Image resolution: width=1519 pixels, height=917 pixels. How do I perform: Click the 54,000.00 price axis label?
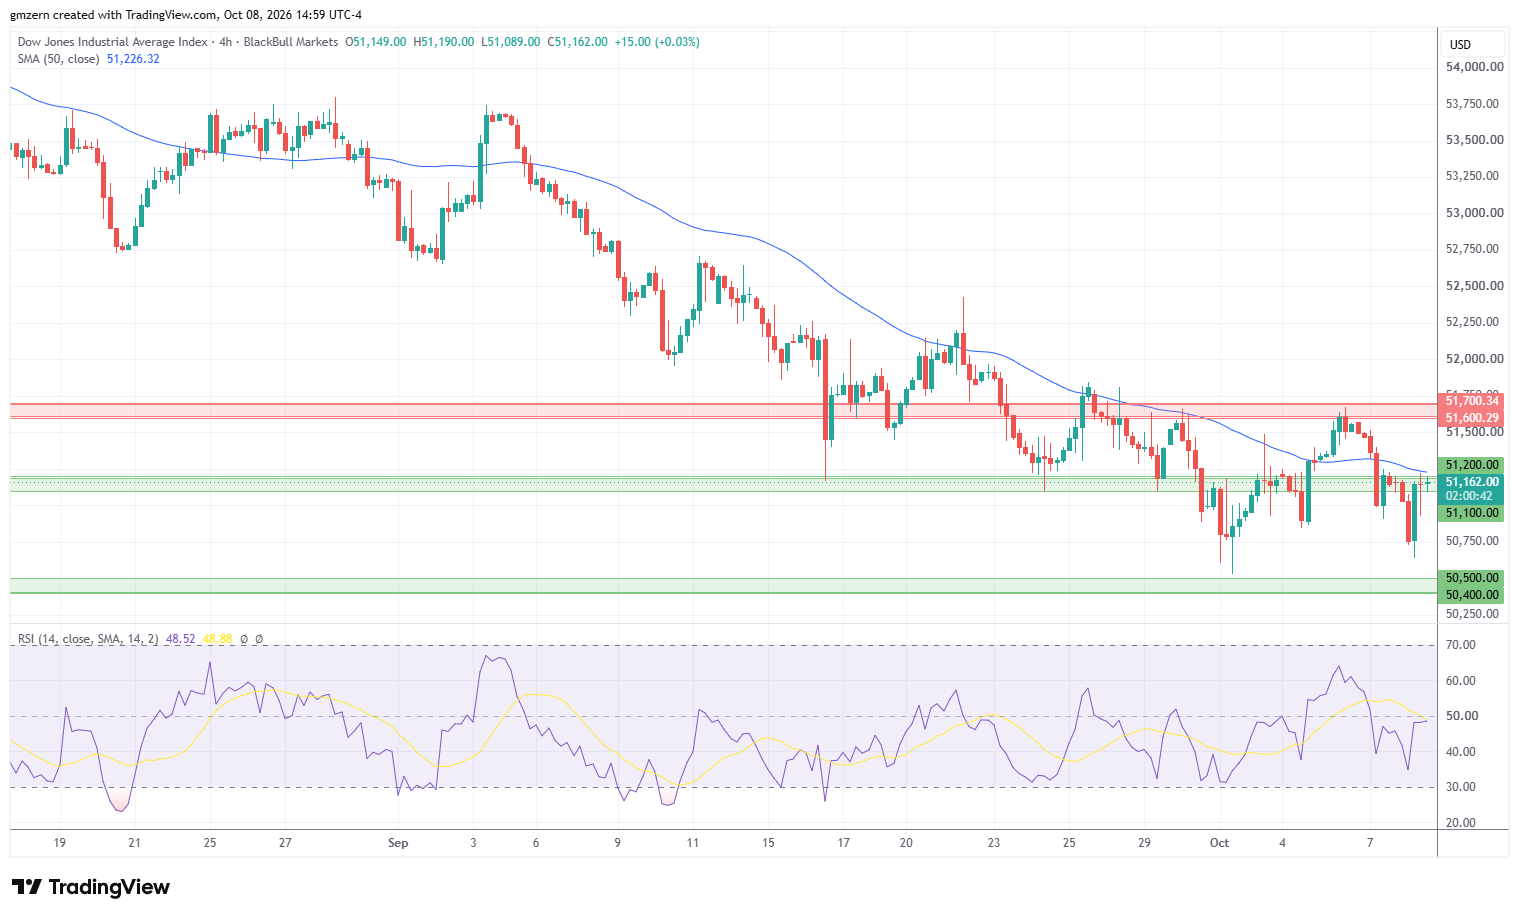click(x=1475, y=67)
